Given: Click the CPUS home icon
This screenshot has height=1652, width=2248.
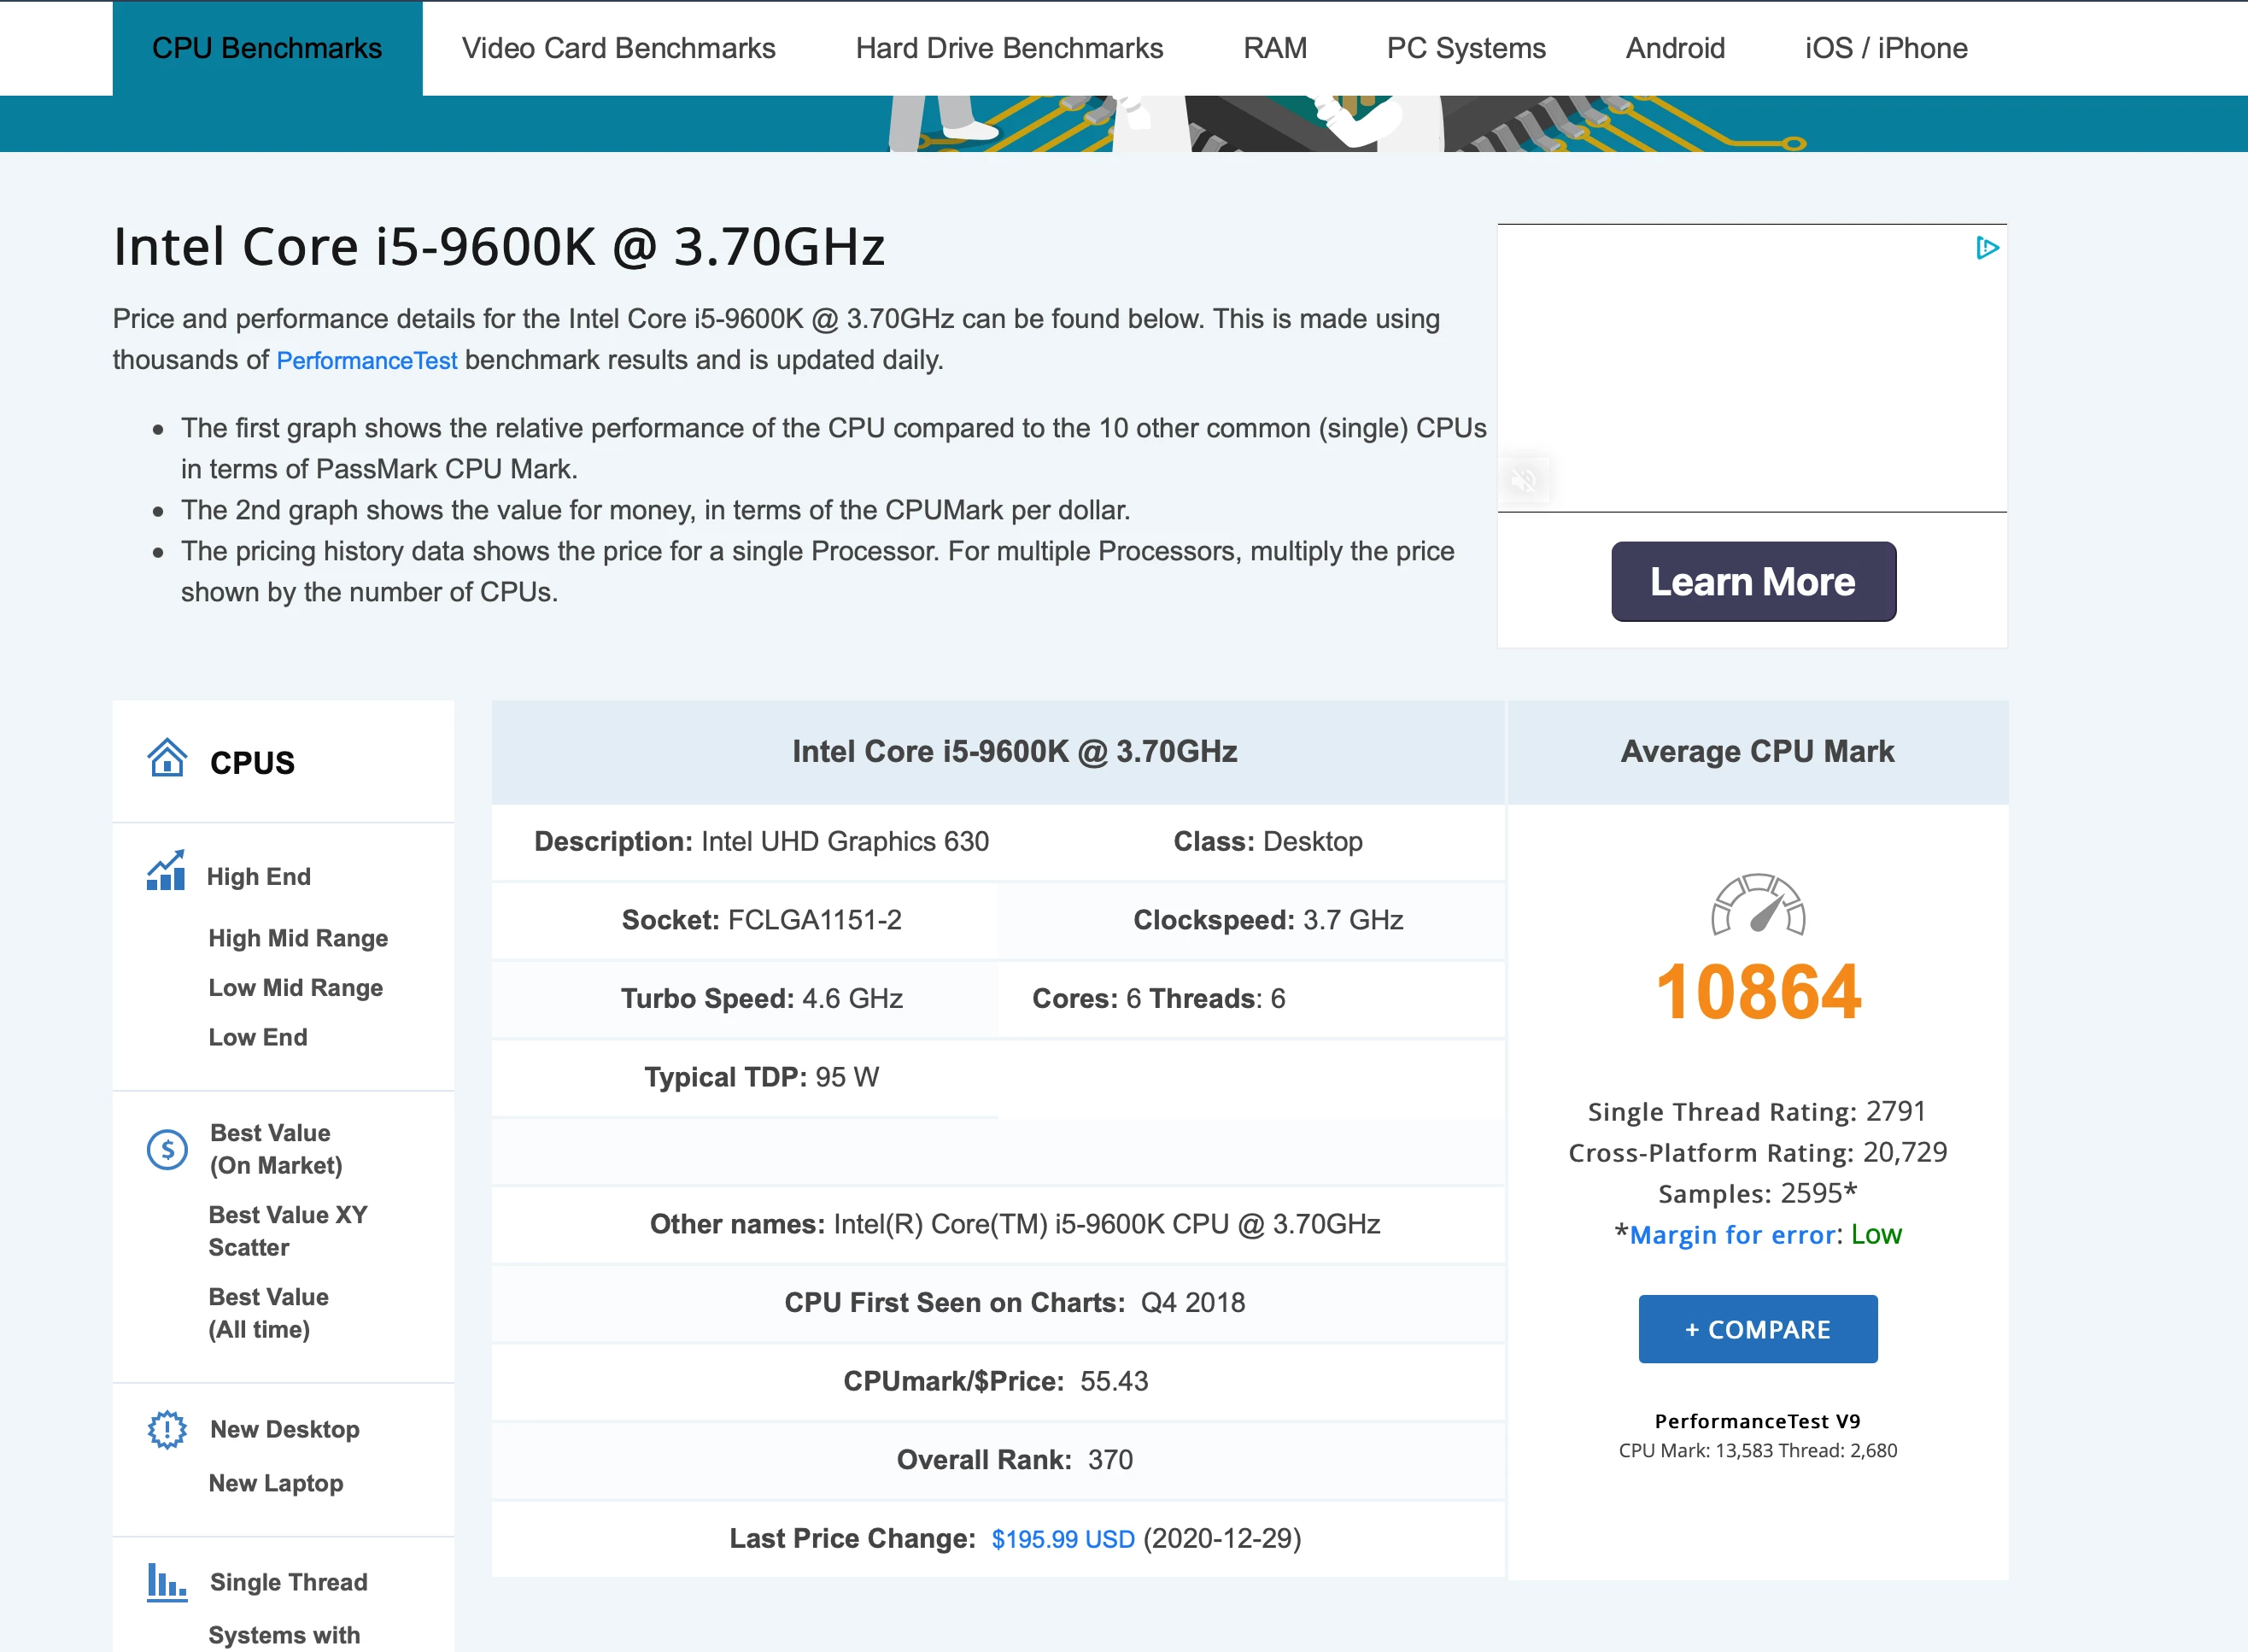Looking at the screenshot, I should click(167, 759).
